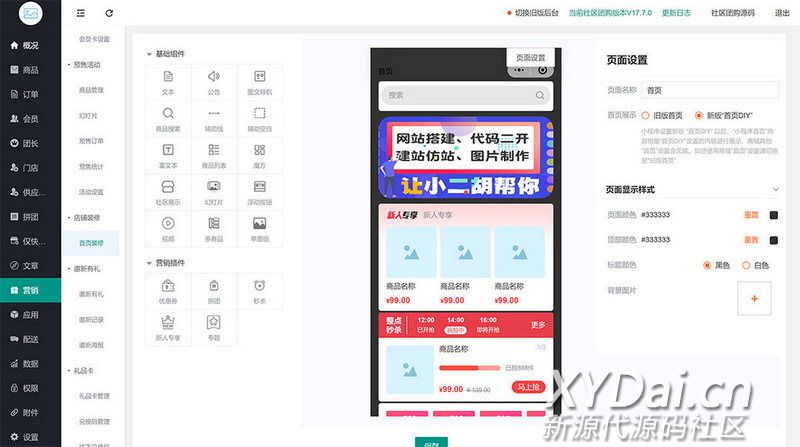Open 订单 in the main sidebar
This screenshot has height=447, width=800.
[x=31, y=94]
